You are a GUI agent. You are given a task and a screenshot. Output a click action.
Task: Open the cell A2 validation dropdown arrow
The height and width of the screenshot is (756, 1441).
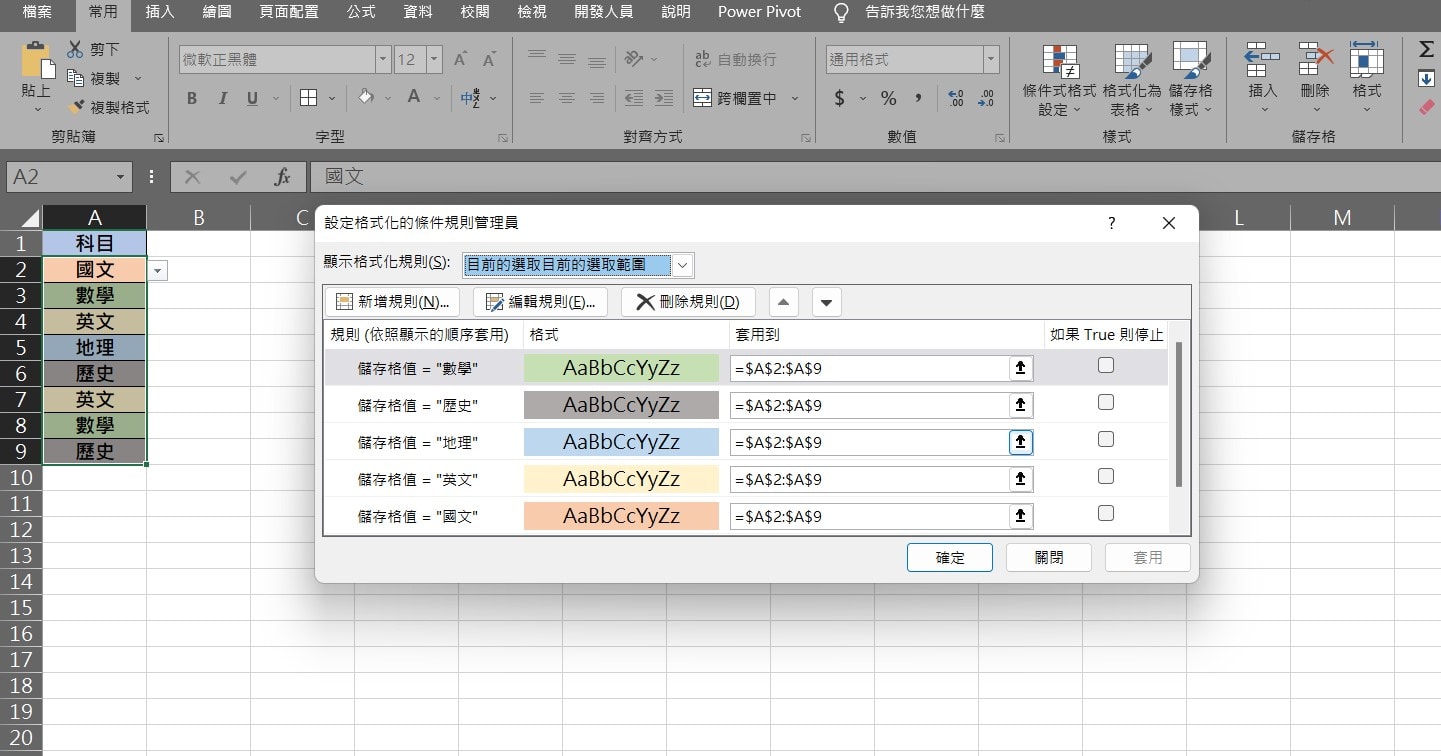click(158, 270)
